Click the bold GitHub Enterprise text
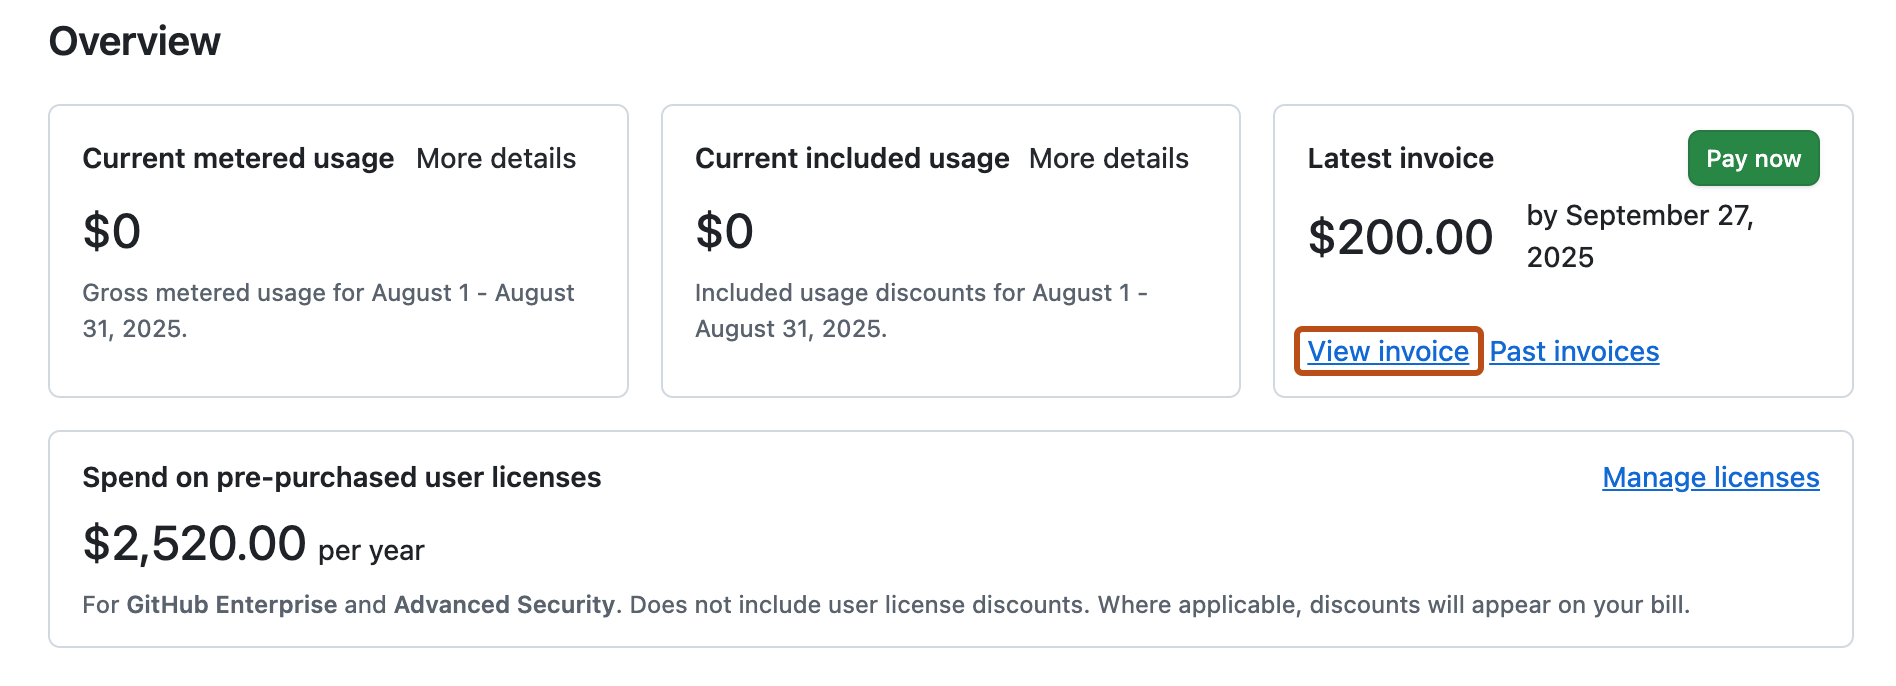1896x686 pixels. point(228,604)
